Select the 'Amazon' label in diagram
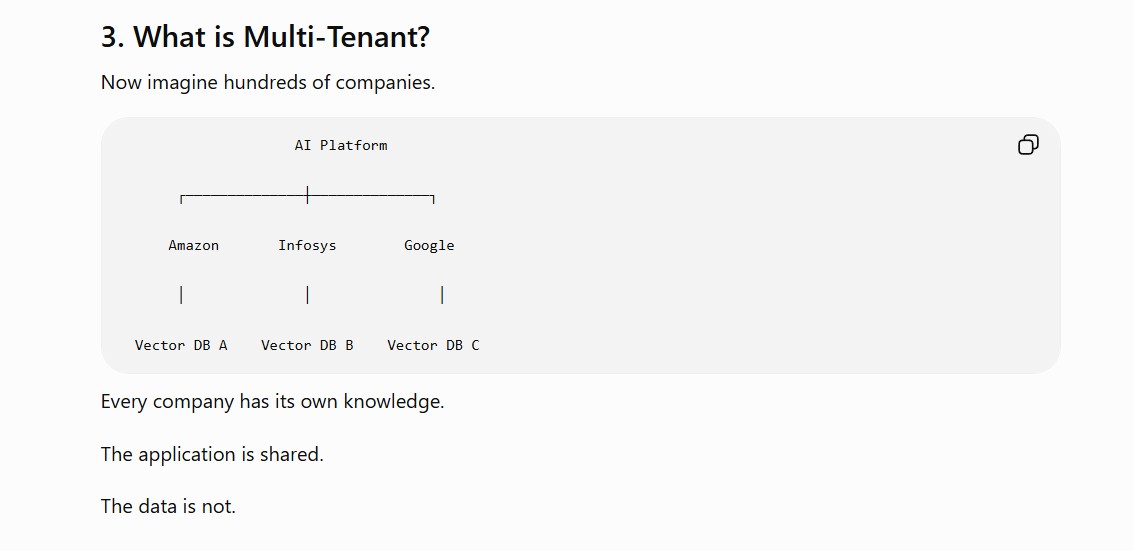The height and width of the screenshot is (551, 1134). click(x=193, y=245)
